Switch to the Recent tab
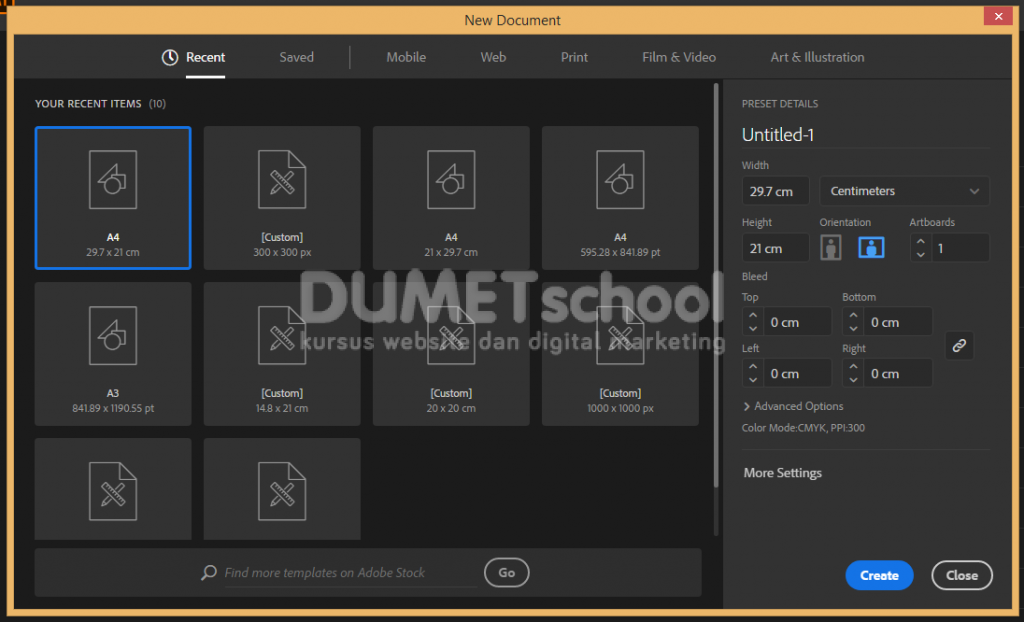 click(205, 57)
